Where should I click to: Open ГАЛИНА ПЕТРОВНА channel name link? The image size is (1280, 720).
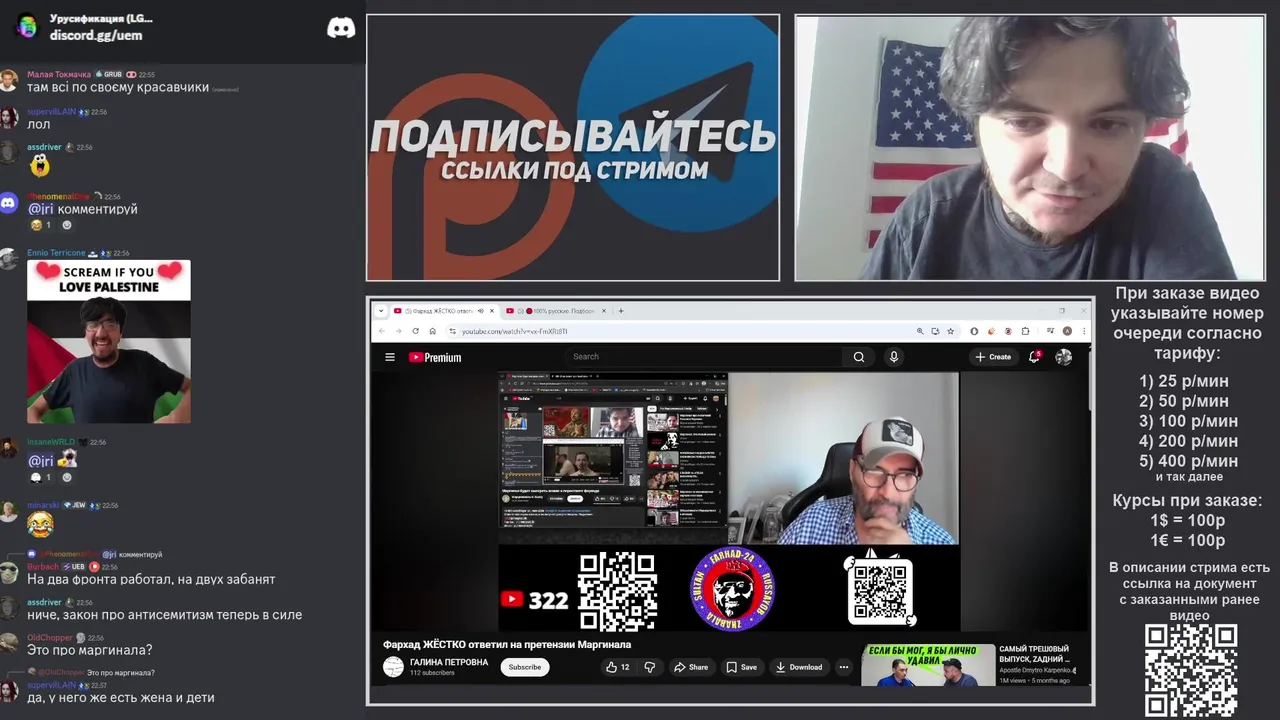[x=449, y=662]
